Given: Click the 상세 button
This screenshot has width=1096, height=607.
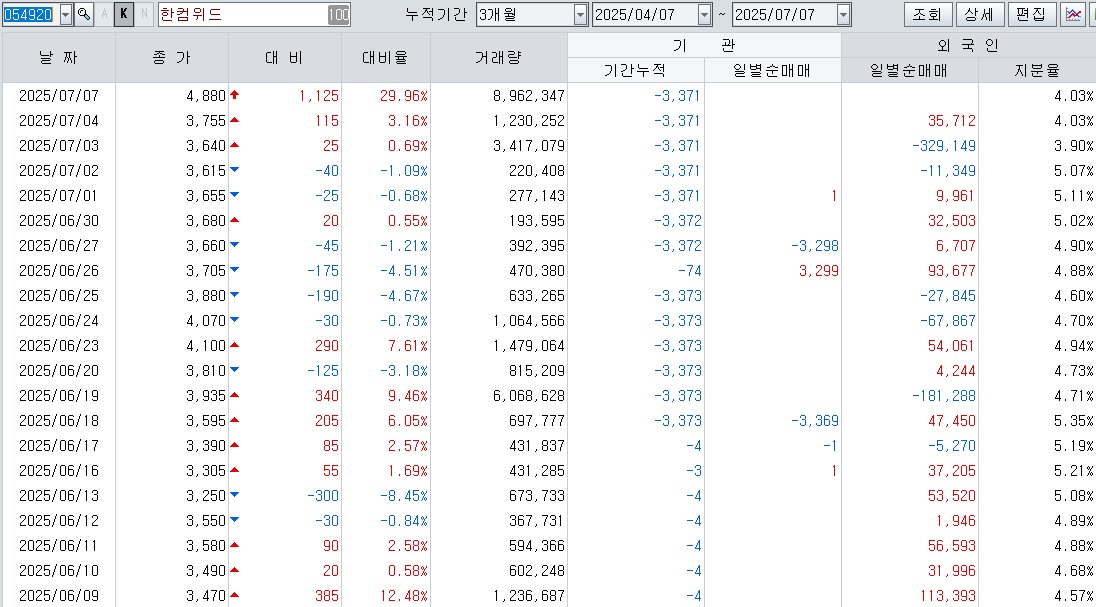Looking at the screenshot, I should point(979,14).
